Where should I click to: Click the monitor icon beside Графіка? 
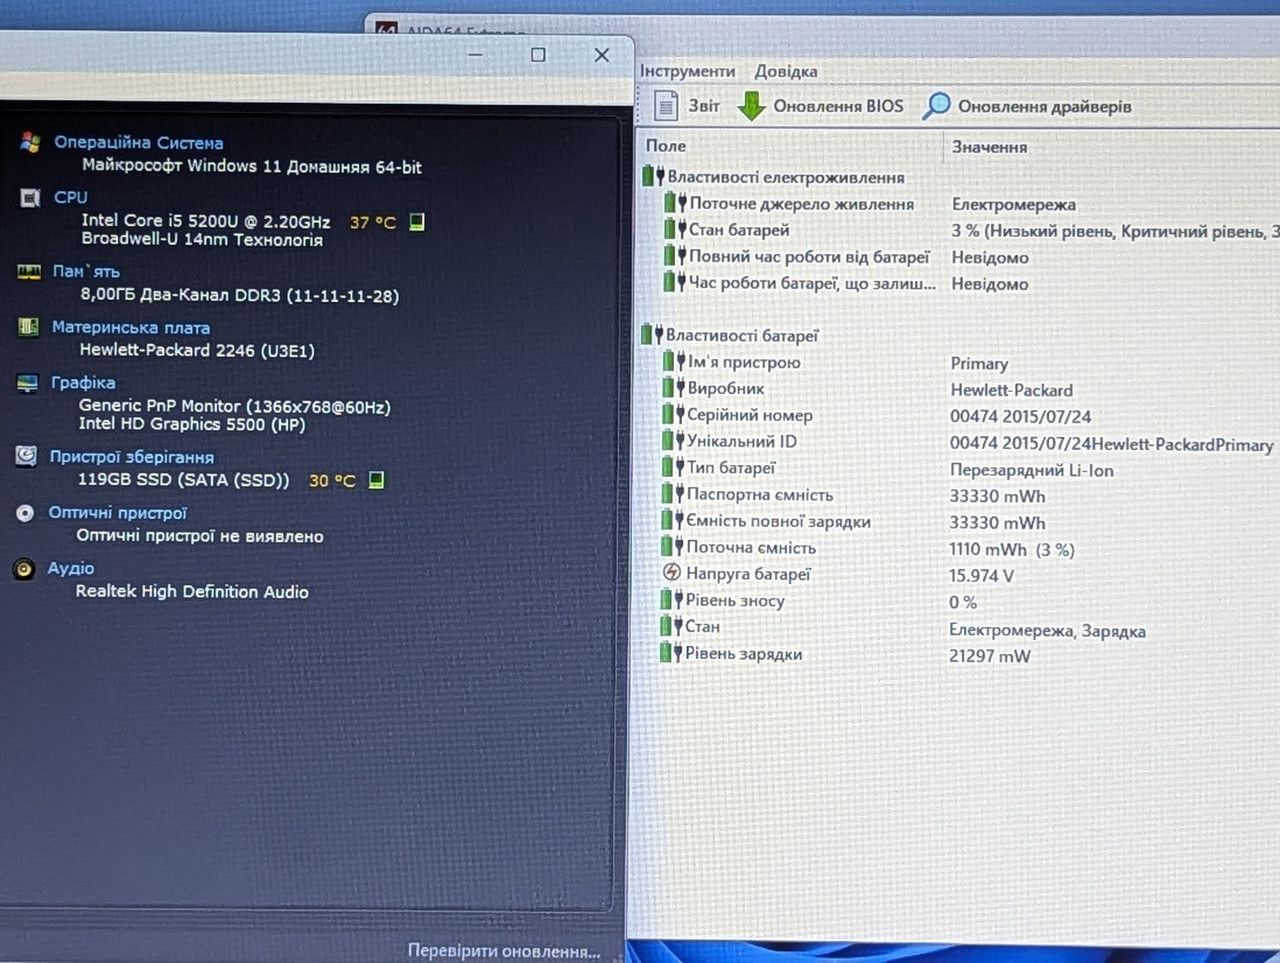tap(27, 383)
